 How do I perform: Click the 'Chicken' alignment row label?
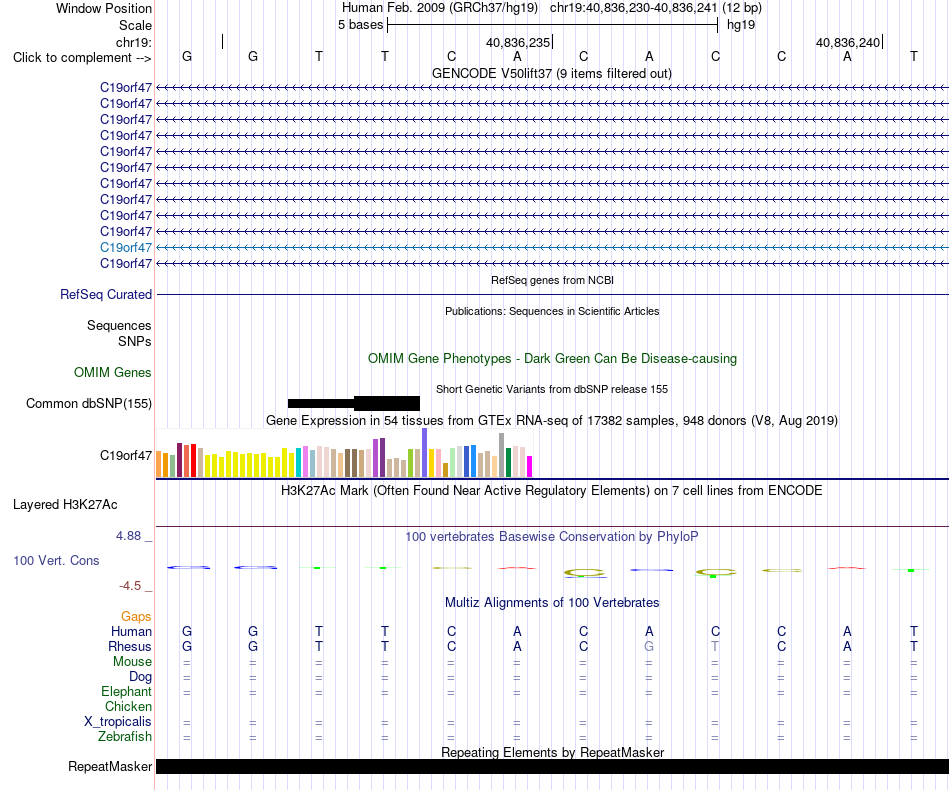click(128, 706)
